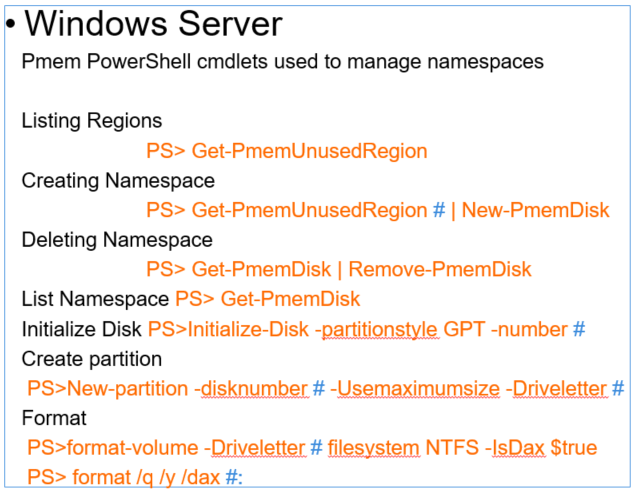Click the "Listing Regions" label
The image size is (636, 492).
click(92, 121)
